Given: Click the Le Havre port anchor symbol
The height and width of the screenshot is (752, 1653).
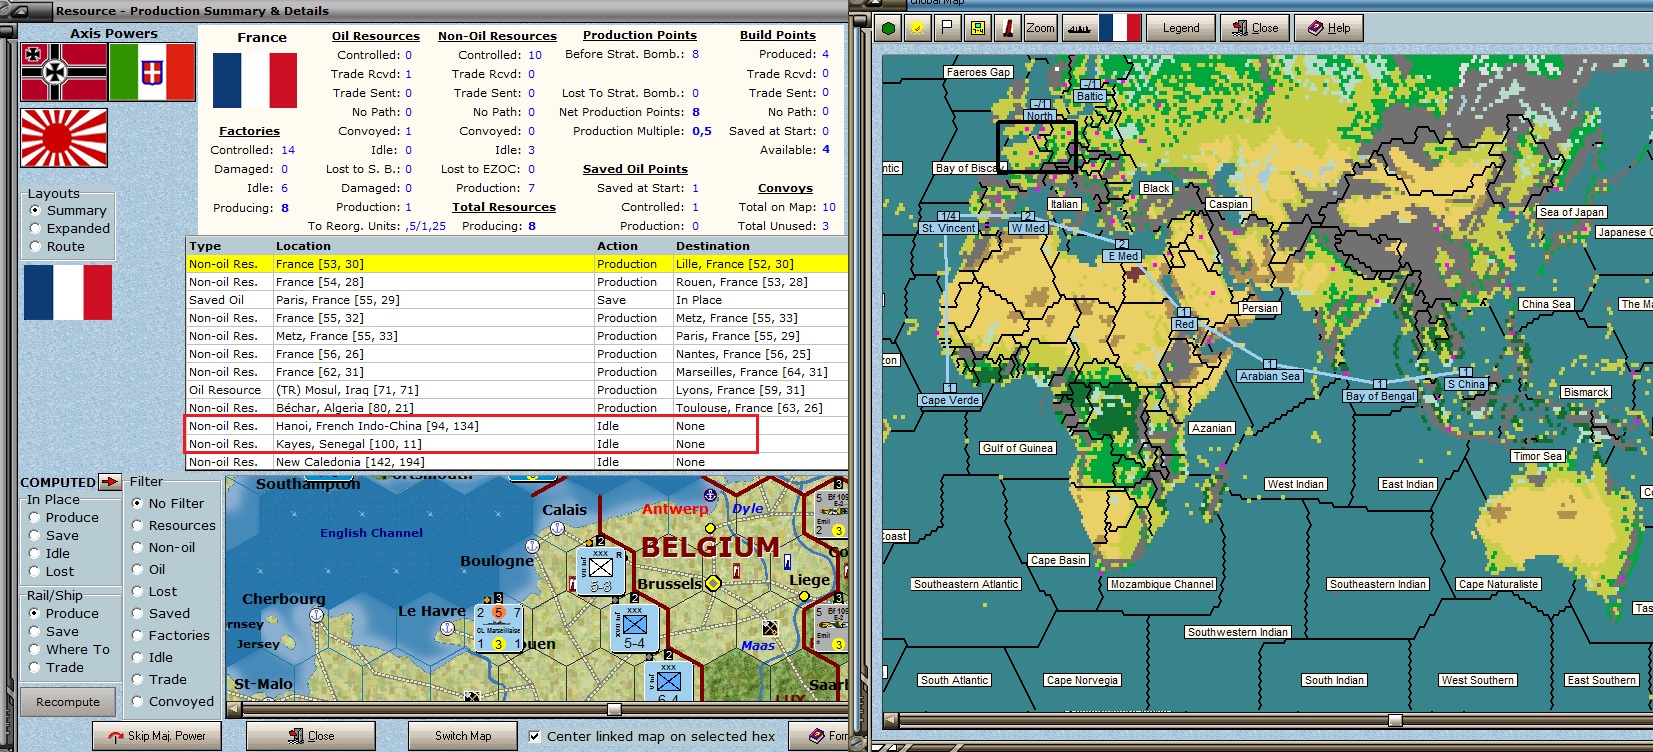Looking at the screenshot, I should click(448, 628).
